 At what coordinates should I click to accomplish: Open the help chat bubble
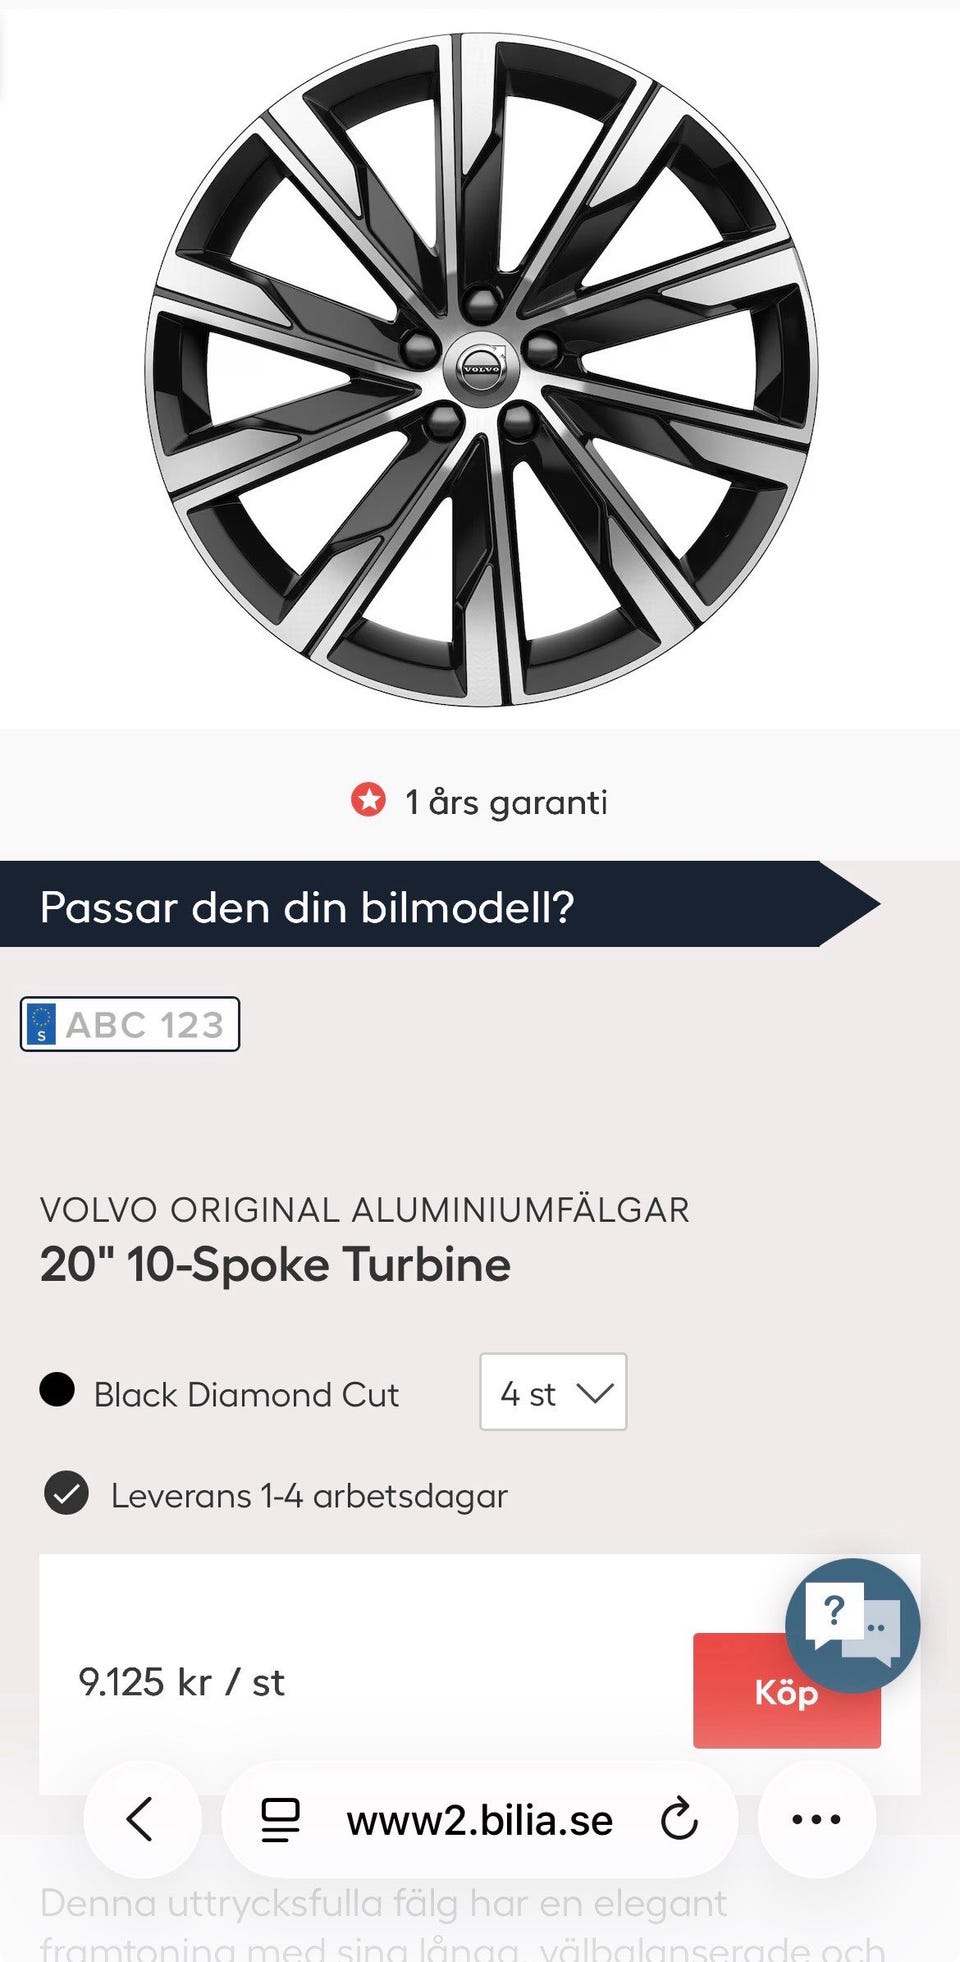(x=852, y=1625)
